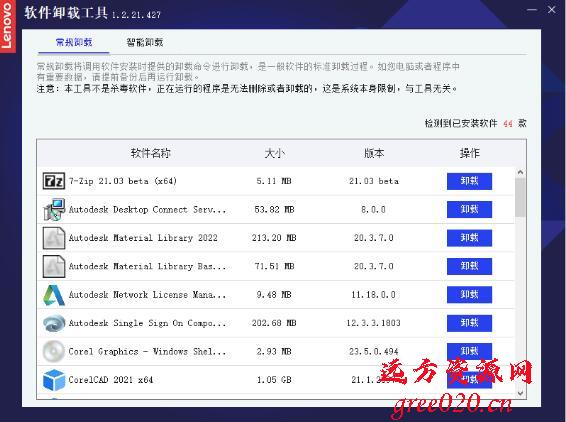Viewport: 566px width, 422px height.
Task: Uninstall 7-Zip 21.03 beta with its 卸载 button
Action: 469,181
